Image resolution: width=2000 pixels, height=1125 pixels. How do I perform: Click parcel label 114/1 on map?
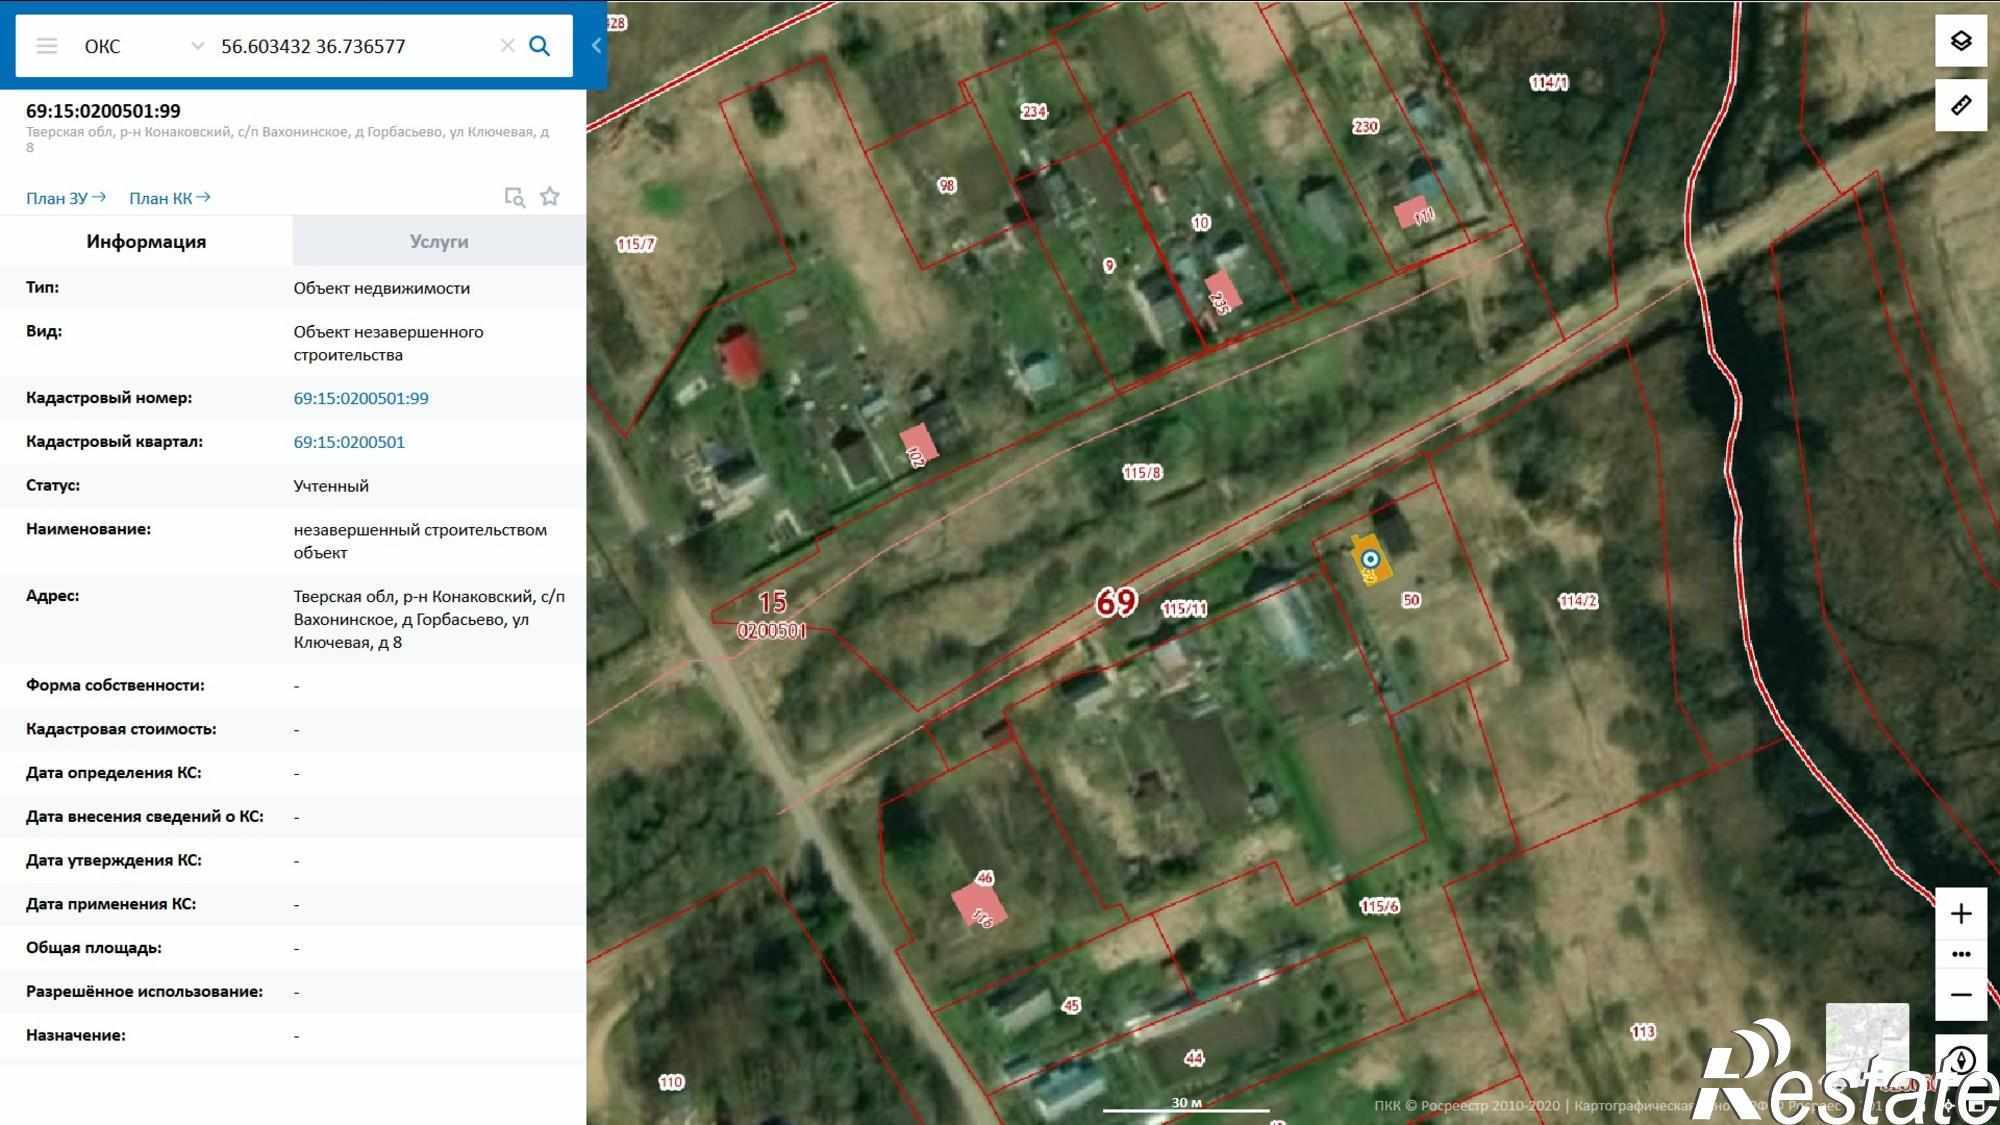1549,83
